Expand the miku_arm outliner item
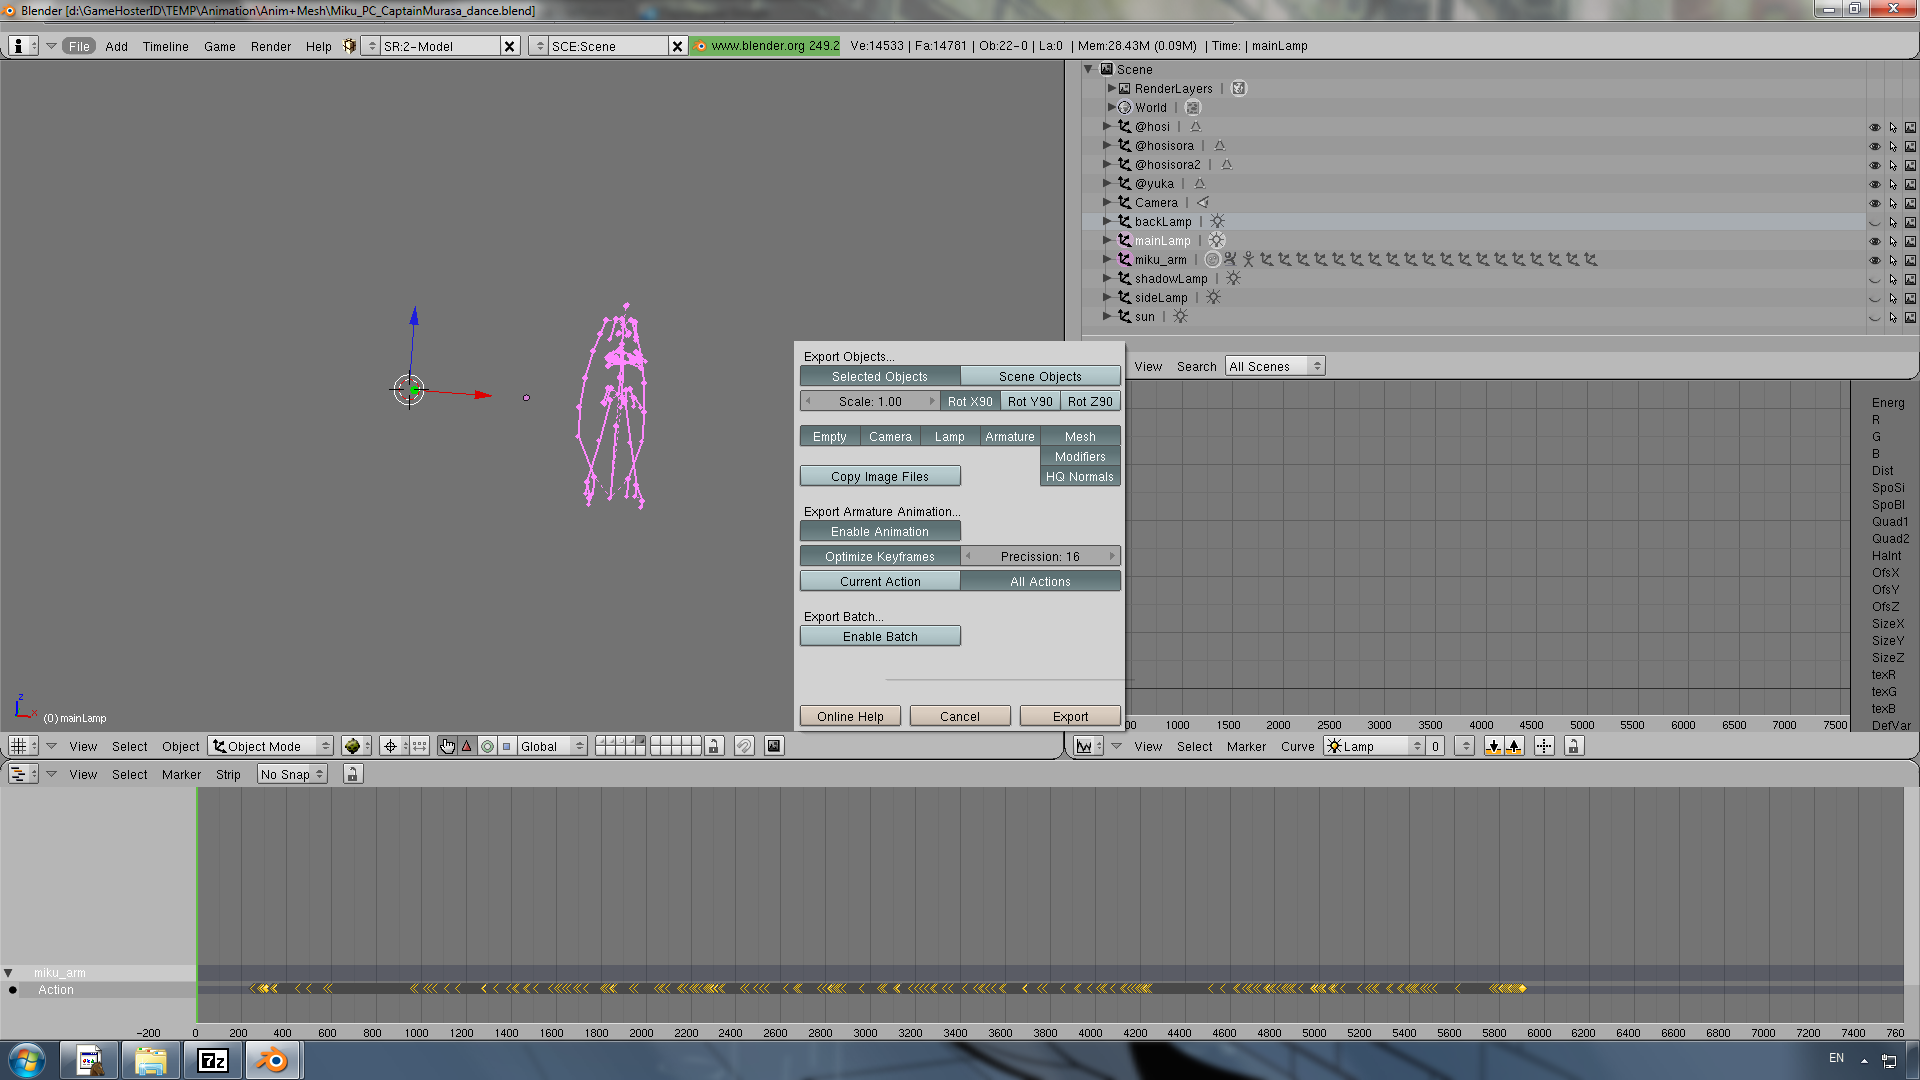The width and height of the screenshot is (1920, 1080). coord(1107,260)
